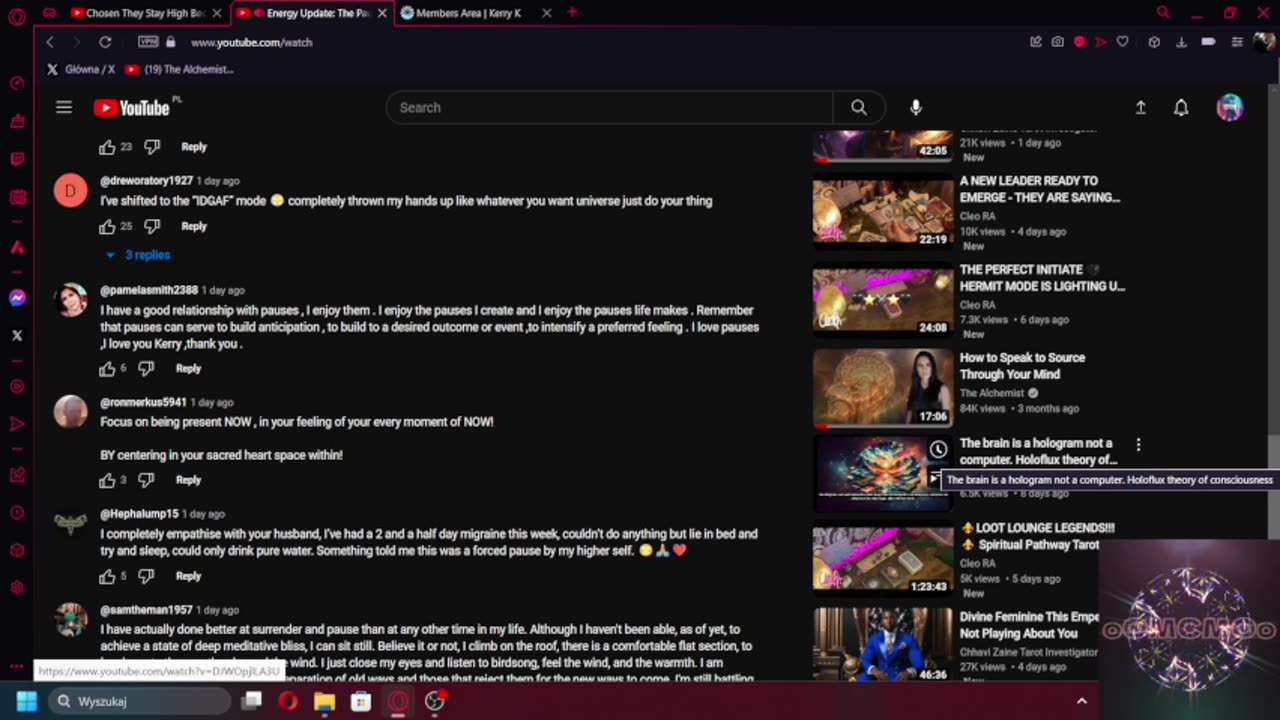Open @samtheman1957 channel link
This screenshot has width=1280, height=720.
point(146,610)
